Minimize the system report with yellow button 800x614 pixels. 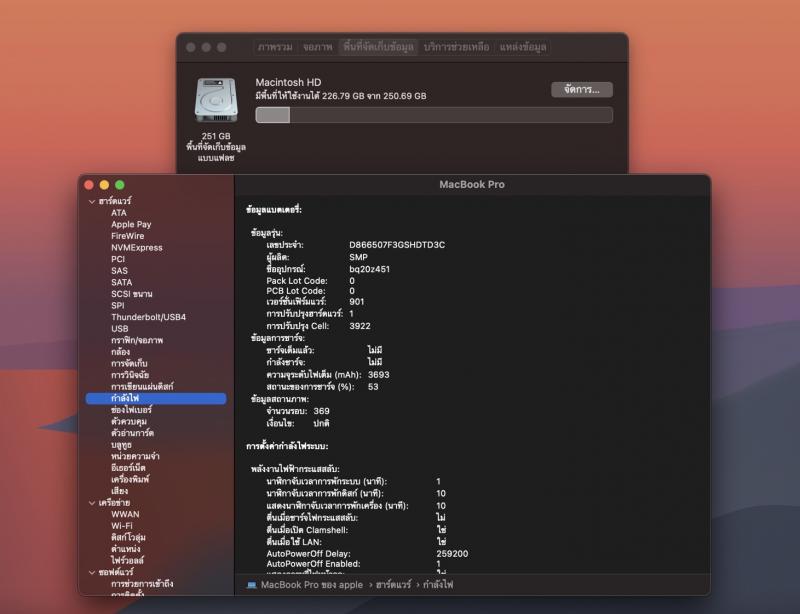tap(104, 185)
